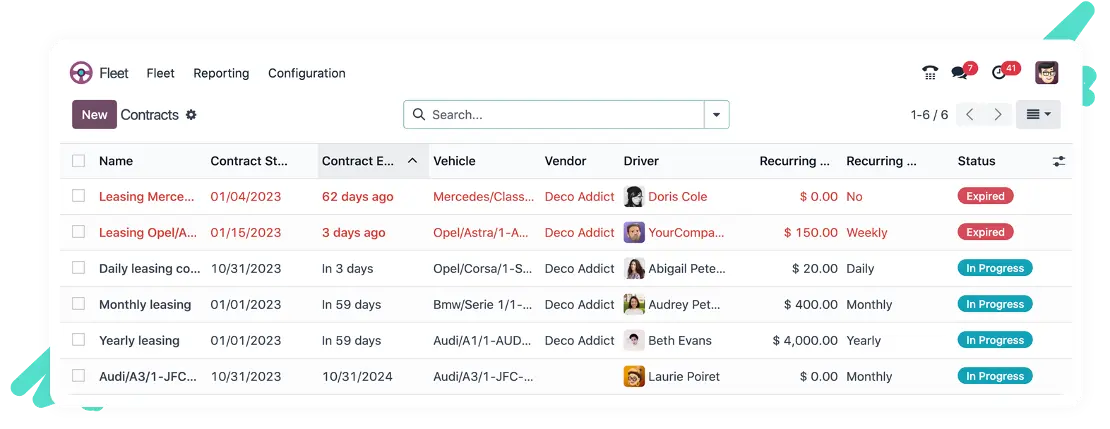Open the Reporting menu
1110x429 pixels.
(x=221, y=73)
